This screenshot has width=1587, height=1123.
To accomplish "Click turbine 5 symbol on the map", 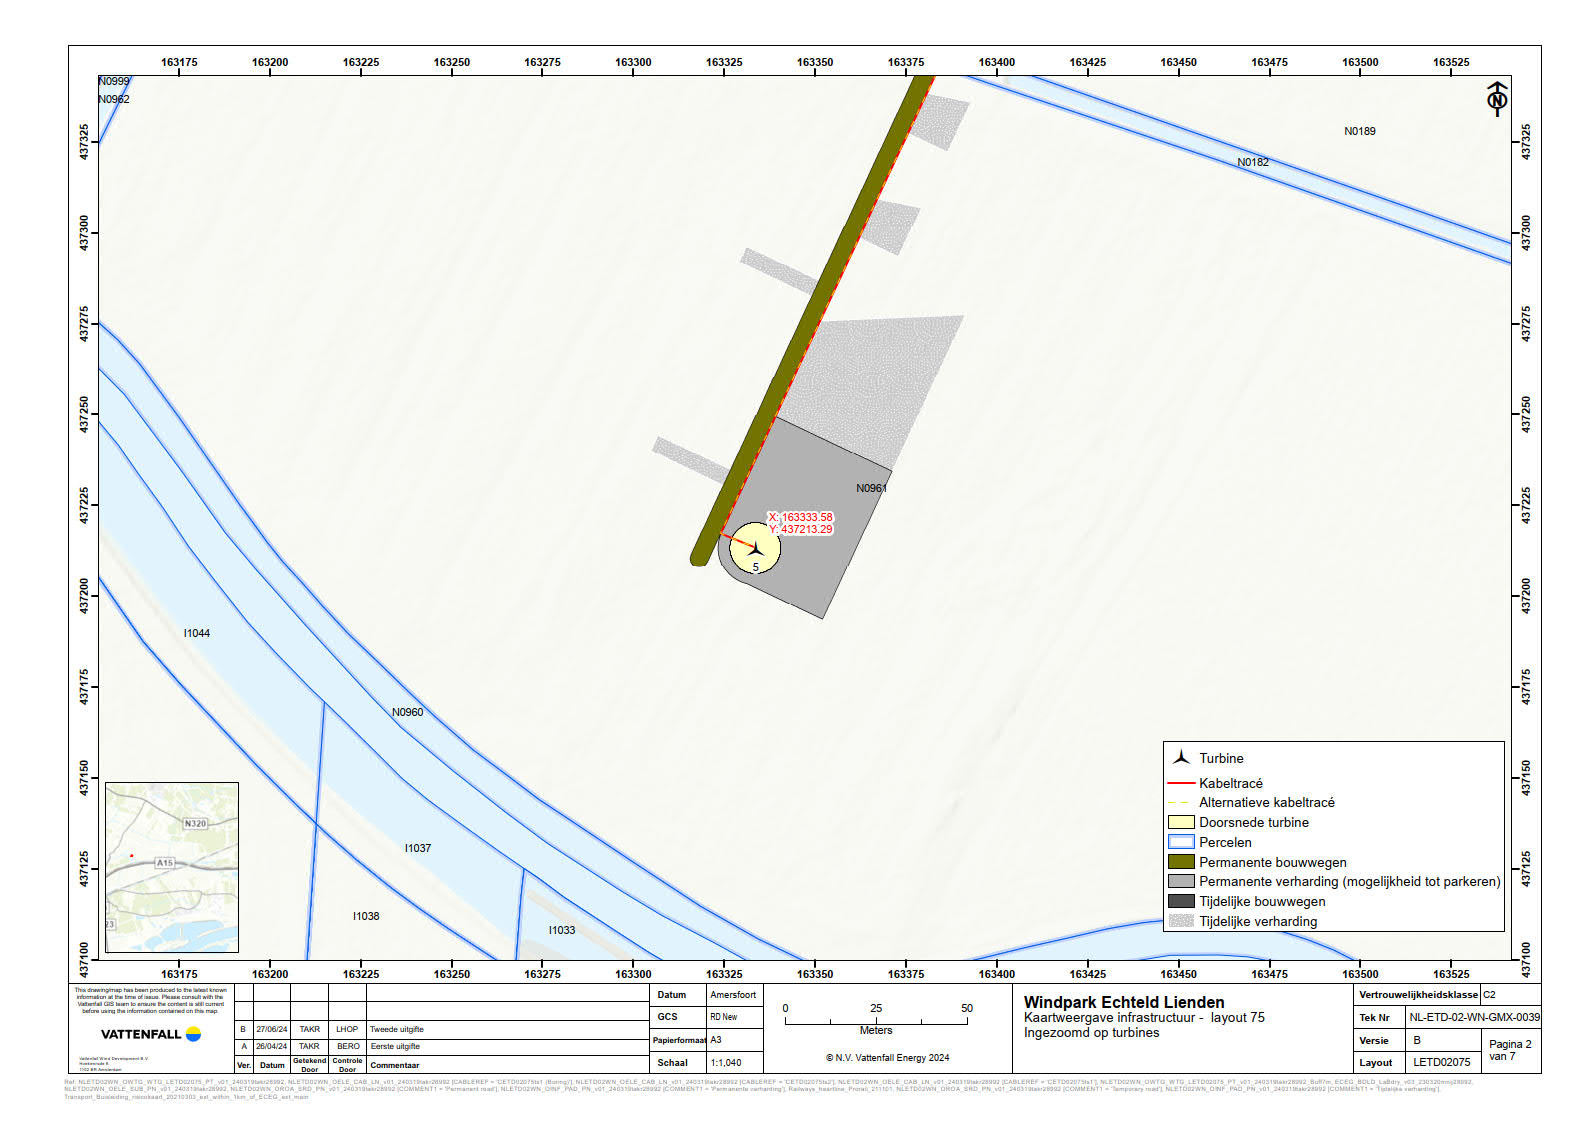I will [x=755, y=548].
